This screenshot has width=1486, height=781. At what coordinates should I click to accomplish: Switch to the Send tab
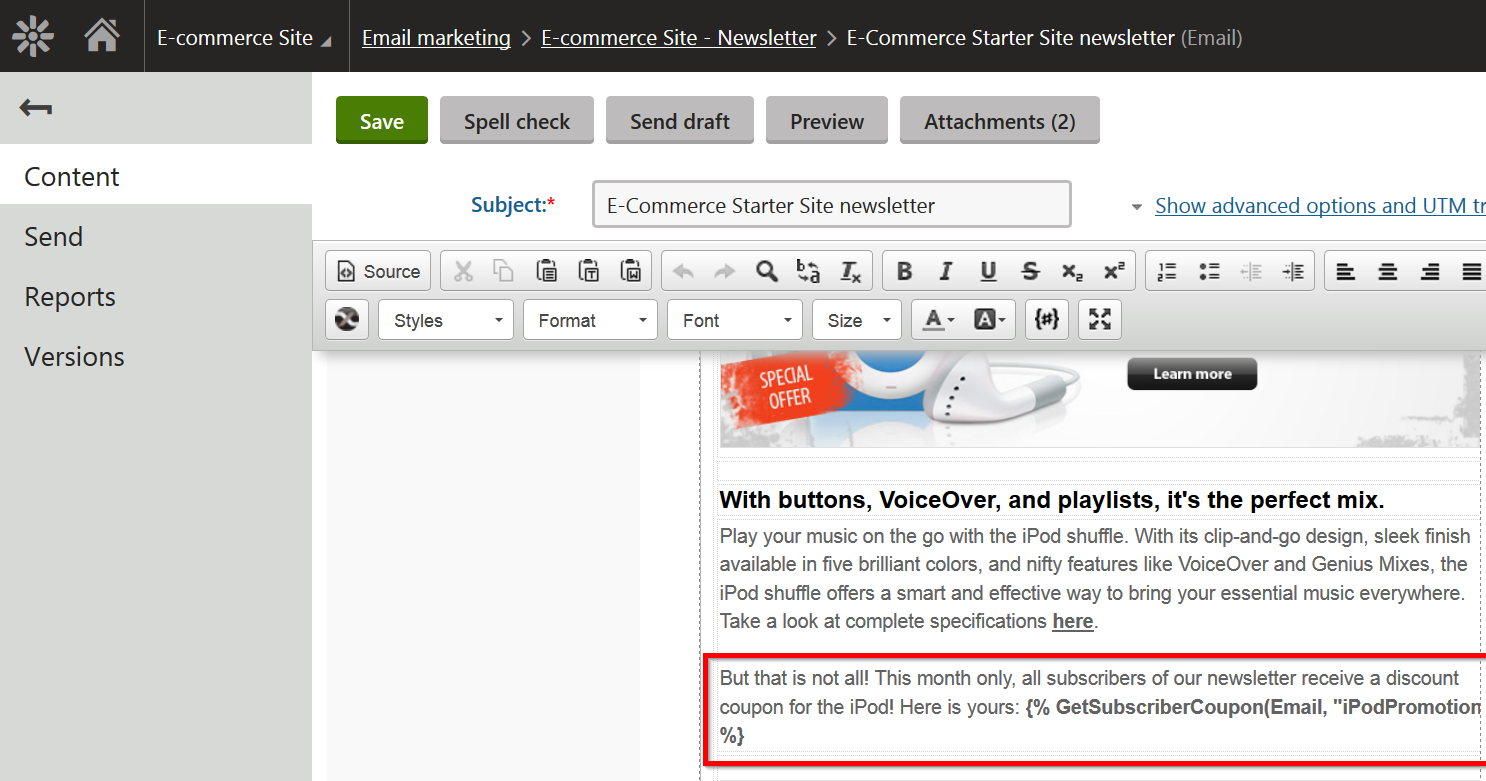coord(156,236)
